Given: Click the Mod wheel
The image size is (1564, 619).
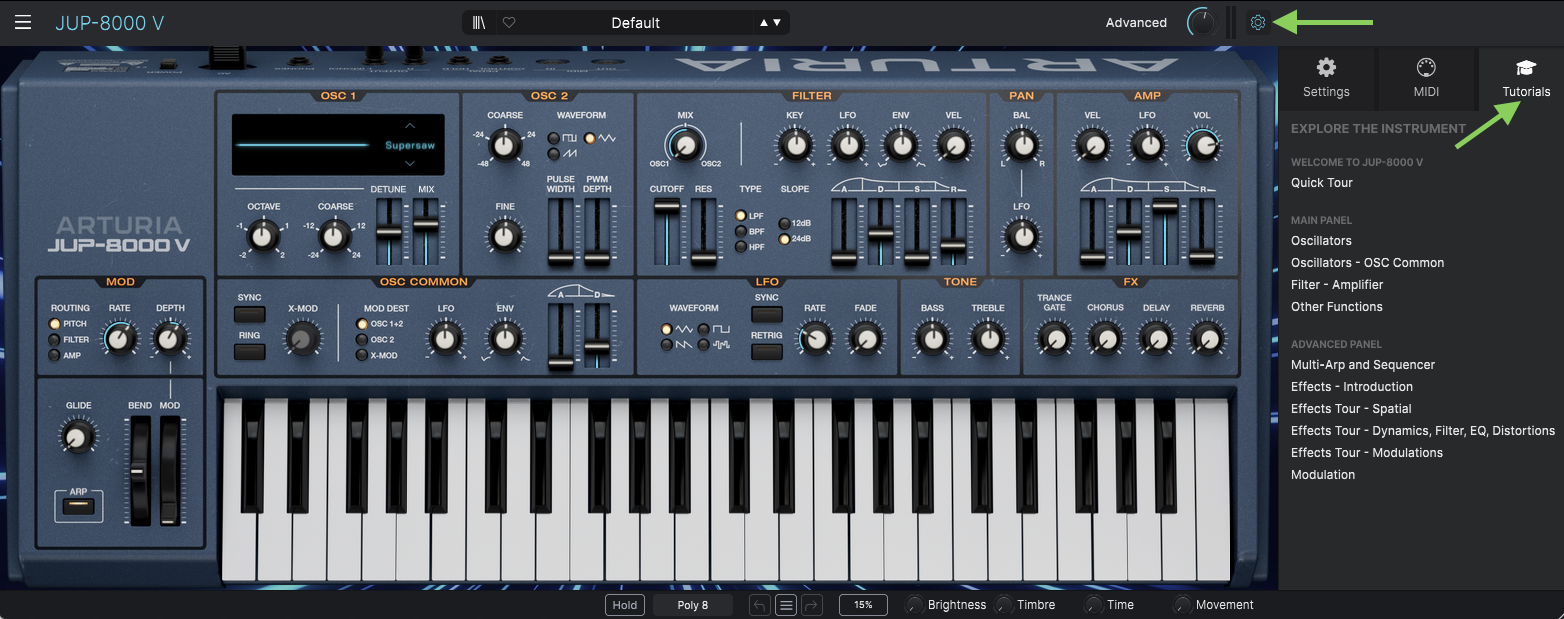Looking at the screenshot, I should (172, 471).
